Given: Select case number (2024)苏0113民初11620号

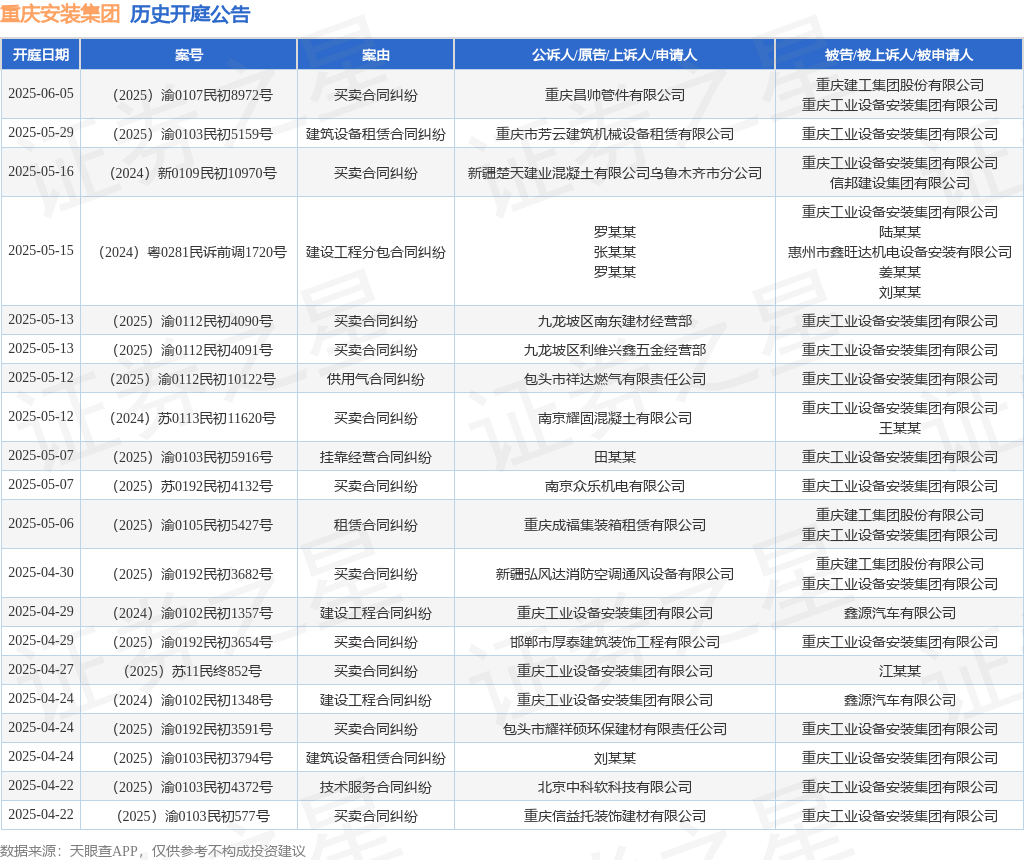Looking at the screenshot, I should [x=189, y=419].
